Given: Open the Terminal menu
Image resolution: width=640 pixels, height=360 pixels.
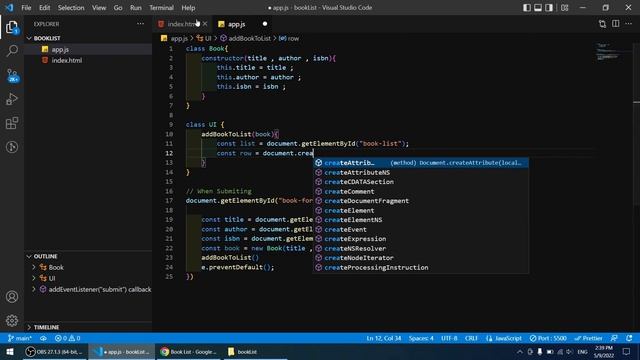Looking at the screenshot, I should tap(161, 7).
